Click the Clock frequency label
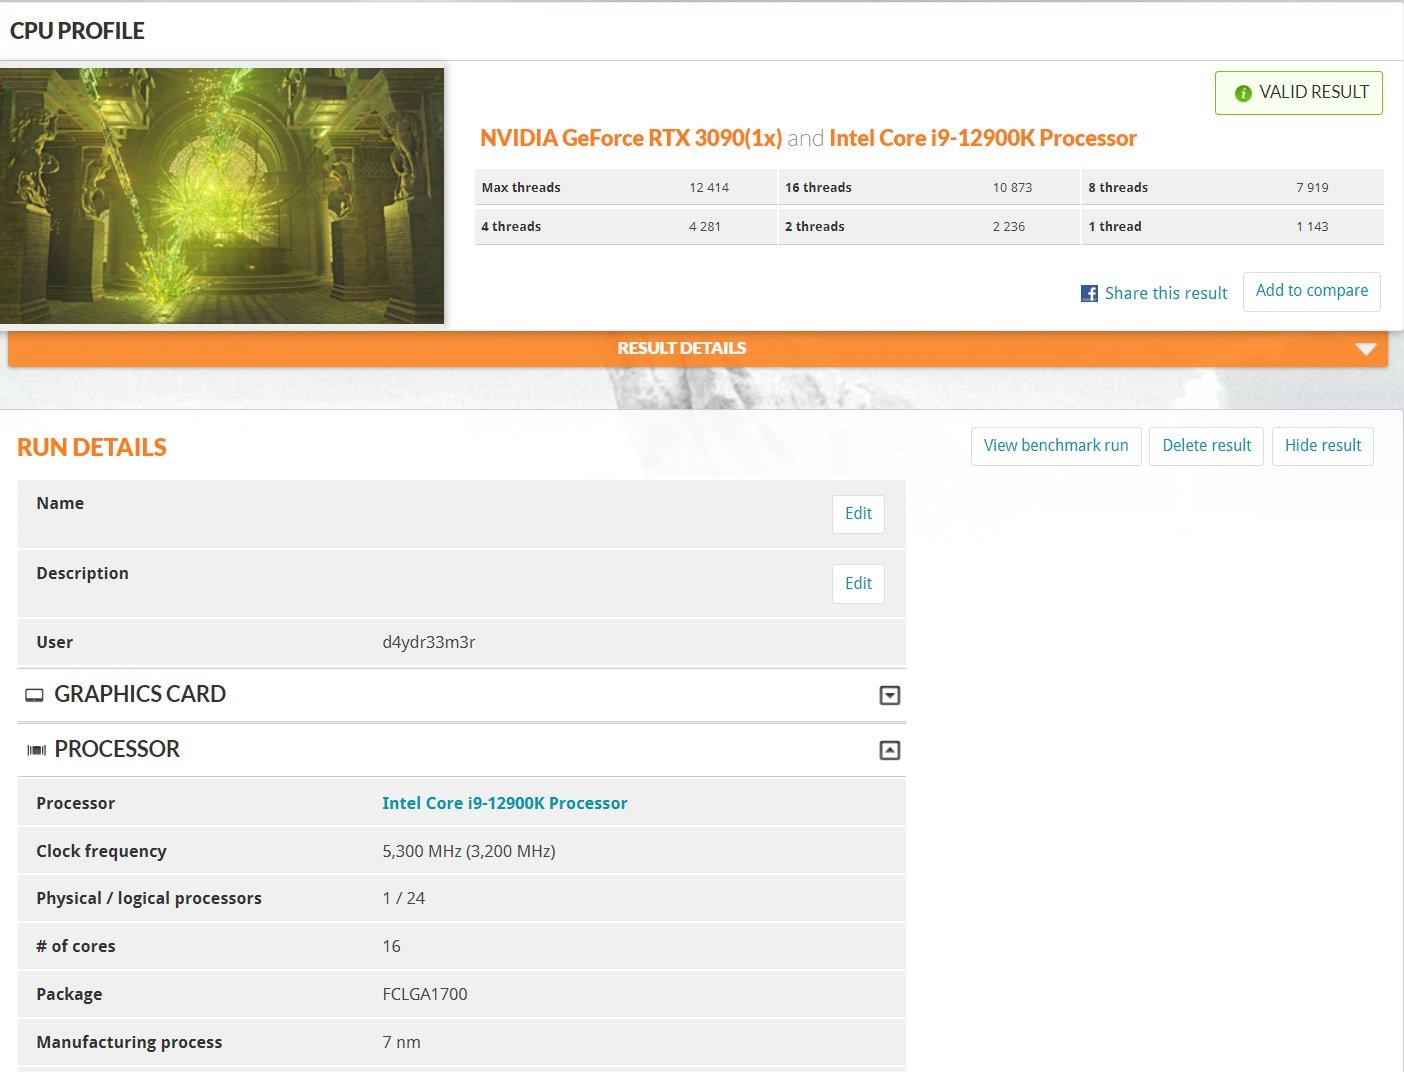The image size is (1404, 1072). (x=101, y=851)
